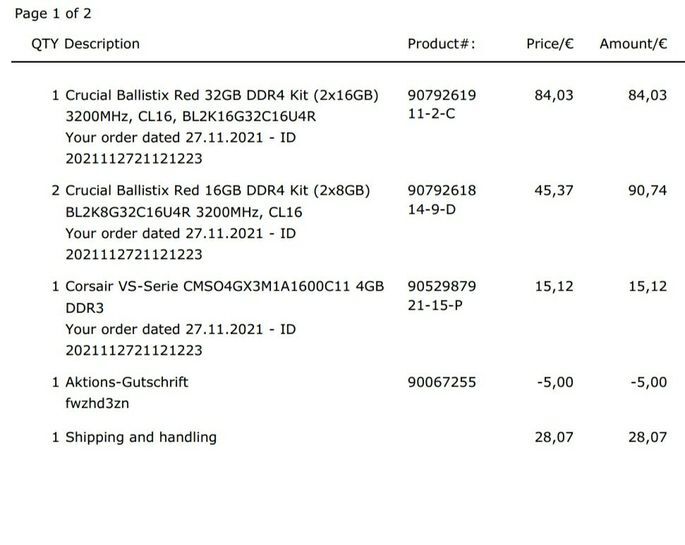Screen dimensions: 685x545
Task: Select product number 90529879
Action: pyautogui.click(x=442, y=286)
